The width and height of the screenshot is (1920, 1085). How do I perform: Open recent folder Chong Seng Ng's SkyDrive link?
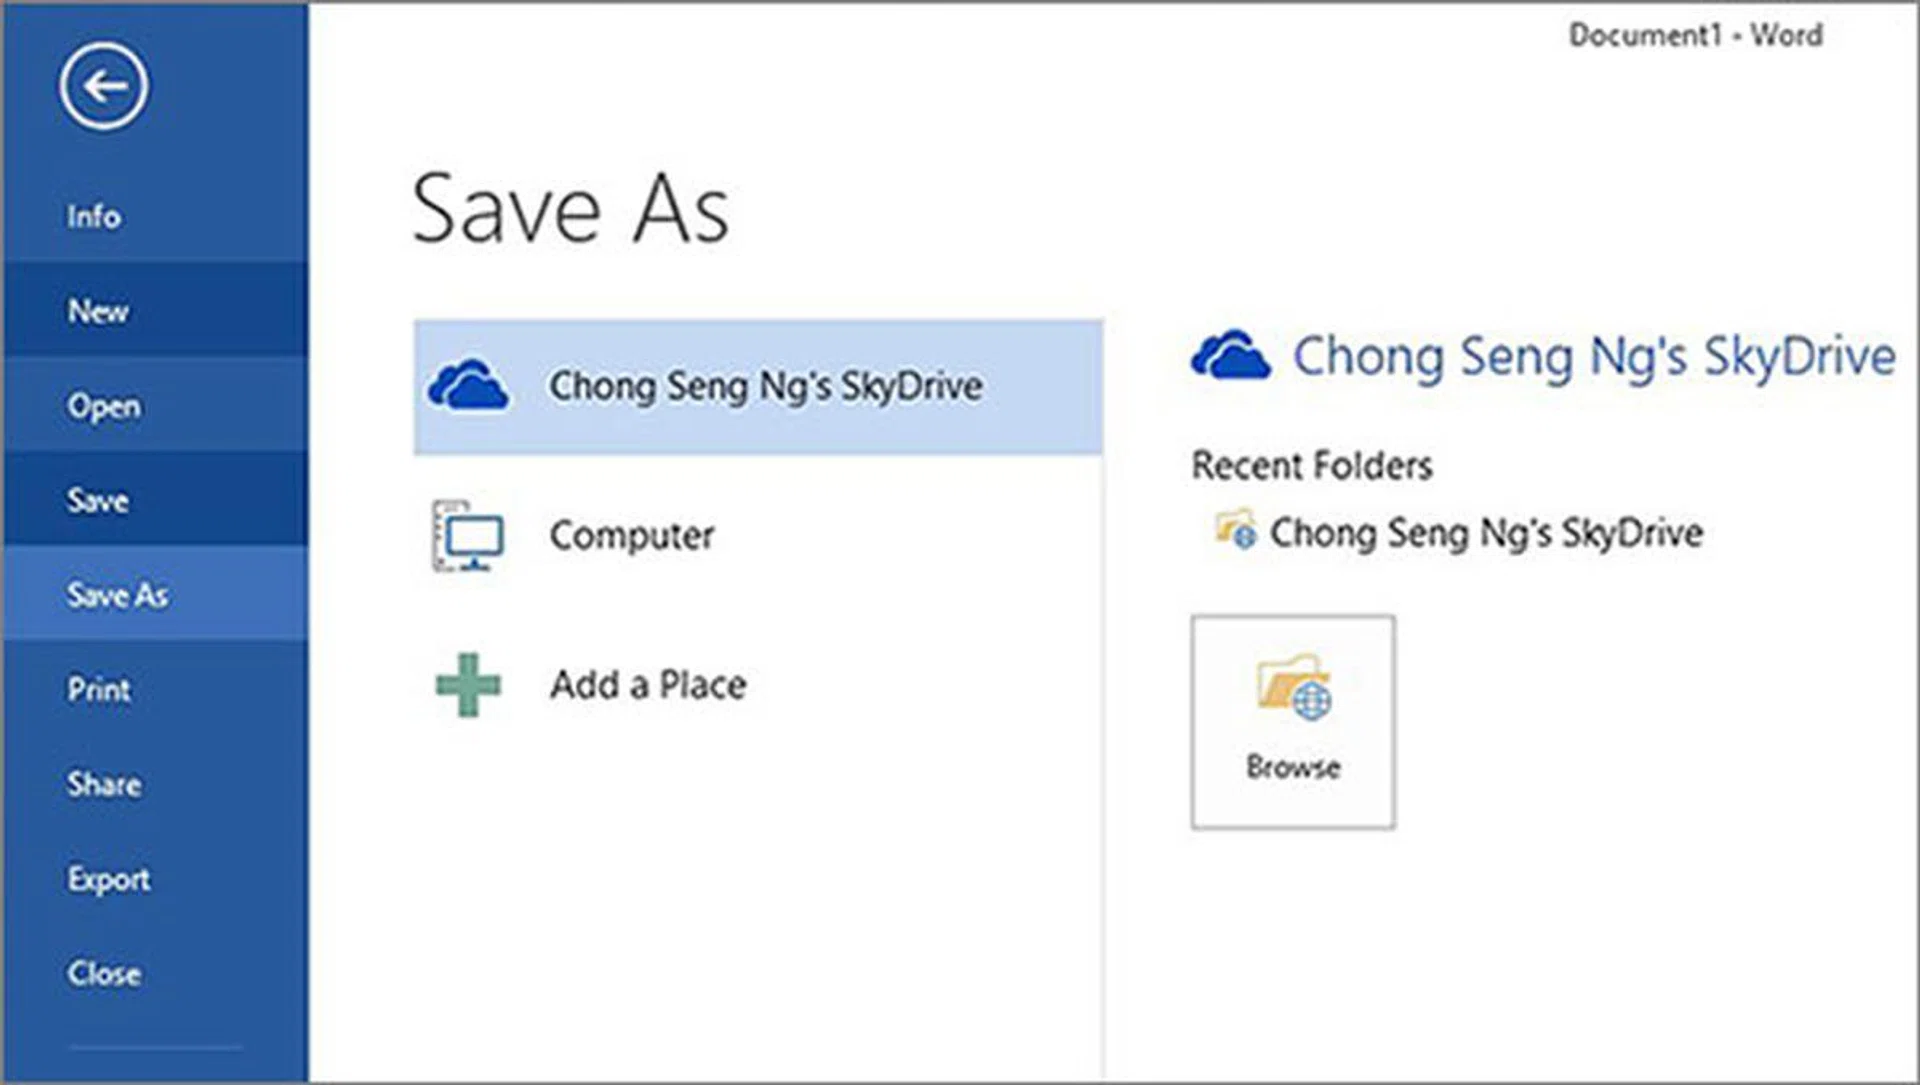pyautogui.click(x=1486, y=533)
